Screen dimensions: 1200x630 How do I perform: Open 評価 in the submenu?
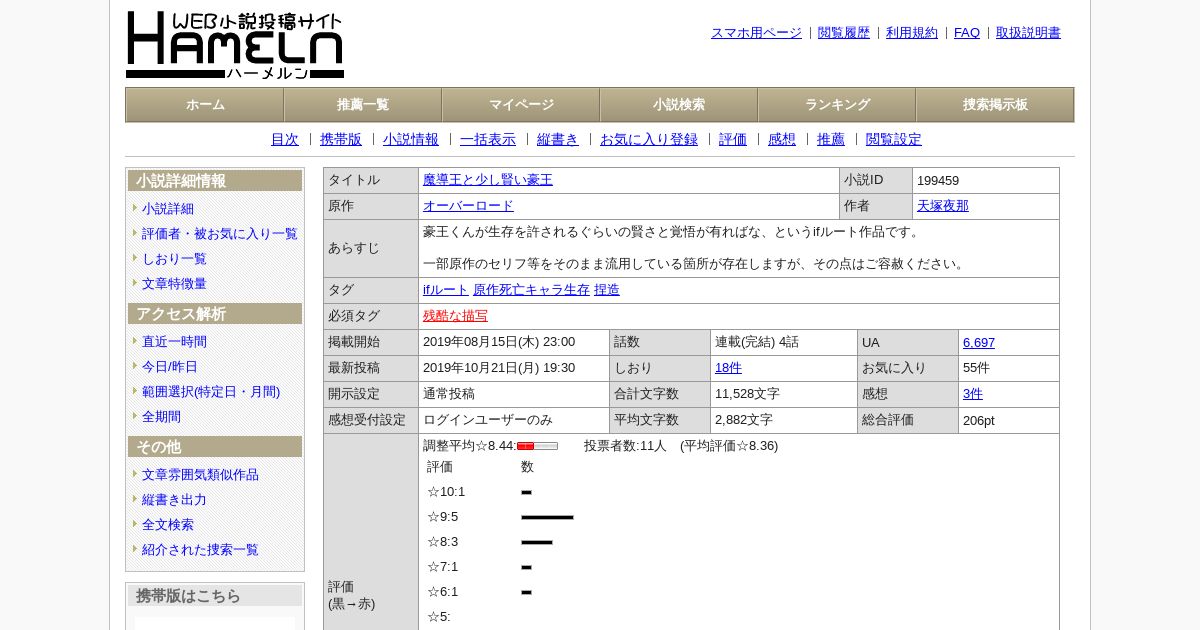pos(733,140)
